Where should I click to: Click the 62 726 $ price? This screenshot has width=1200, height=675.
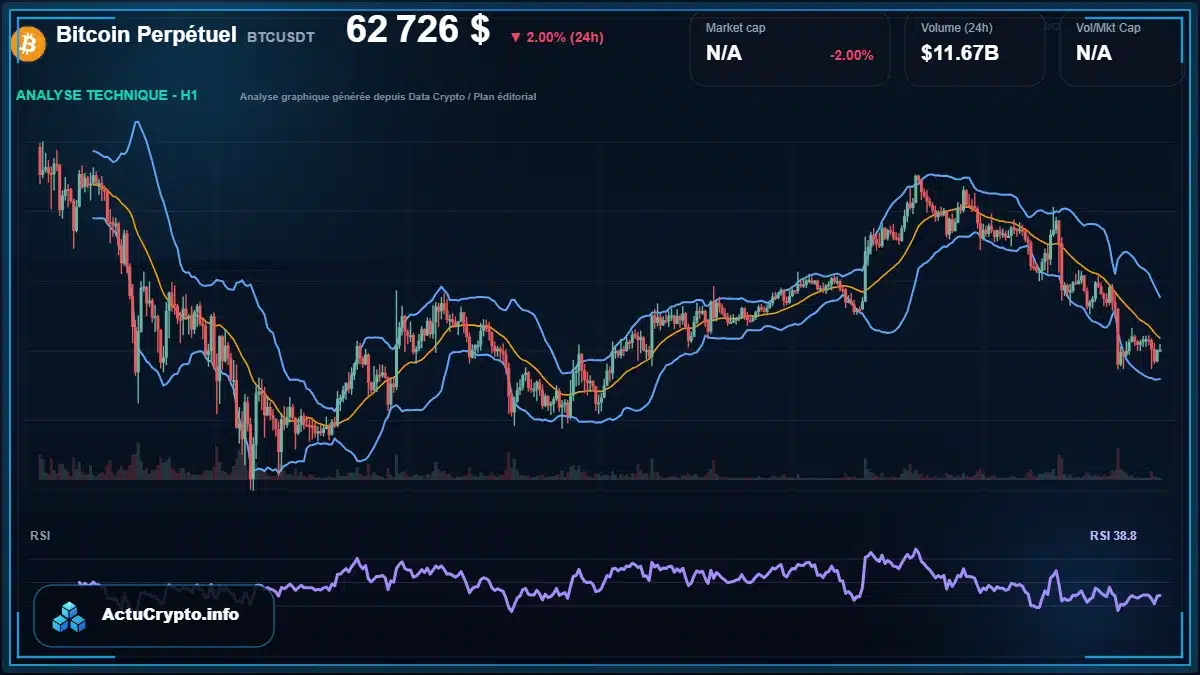(418, 30)
